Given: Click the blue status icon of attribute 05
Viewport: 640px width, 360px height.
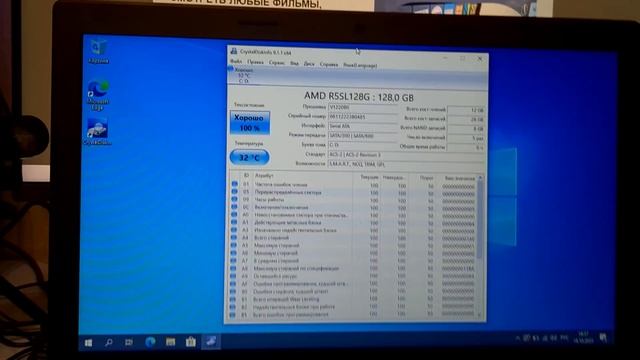Looking at the screenshot, I should point(235,192).
